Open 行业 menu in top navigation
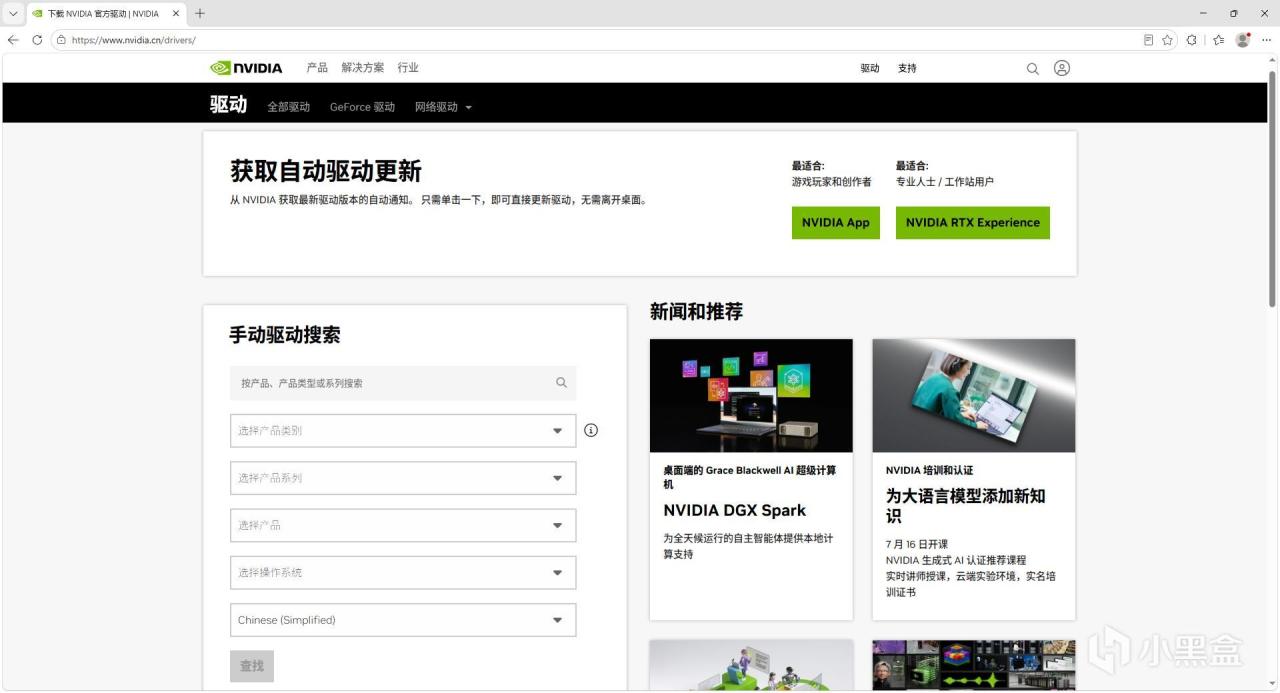Viewport: 1280px width, 693px height. coord(408,68)
